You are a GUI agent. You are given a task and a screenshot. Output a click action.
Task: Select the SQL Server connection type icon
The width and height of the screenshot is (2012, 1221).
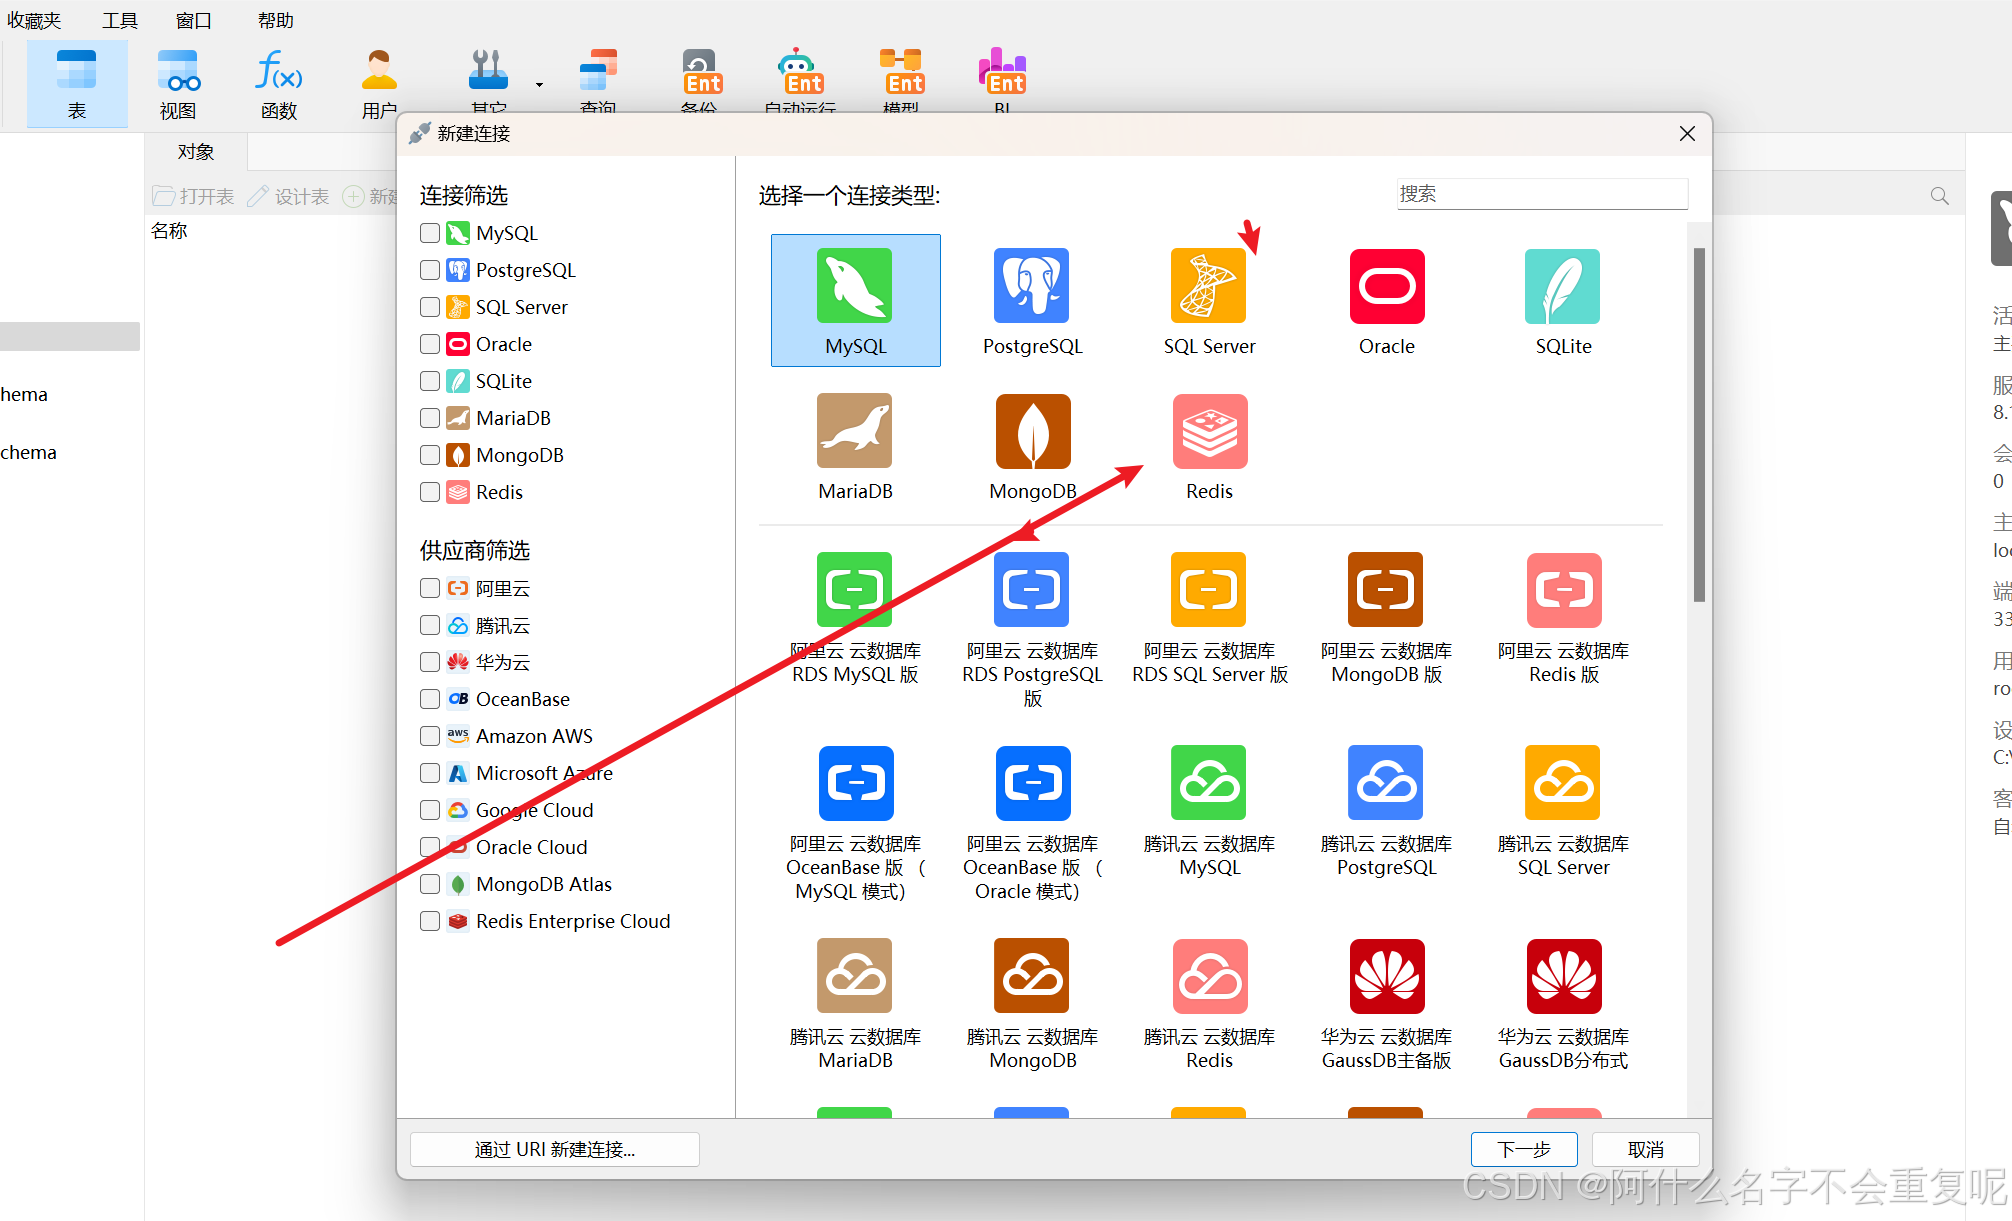point(1208,288)
